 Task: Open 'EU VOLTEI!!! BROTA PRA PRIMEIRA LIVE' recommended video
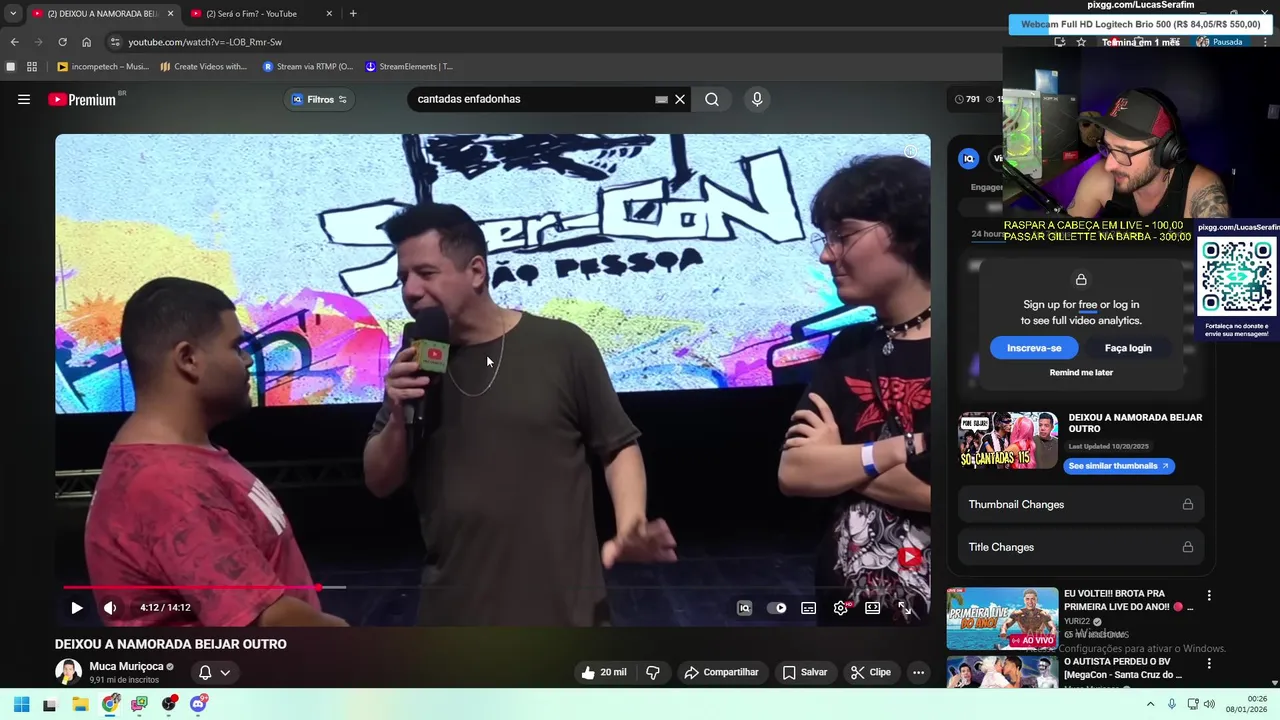click(1128, 600)
